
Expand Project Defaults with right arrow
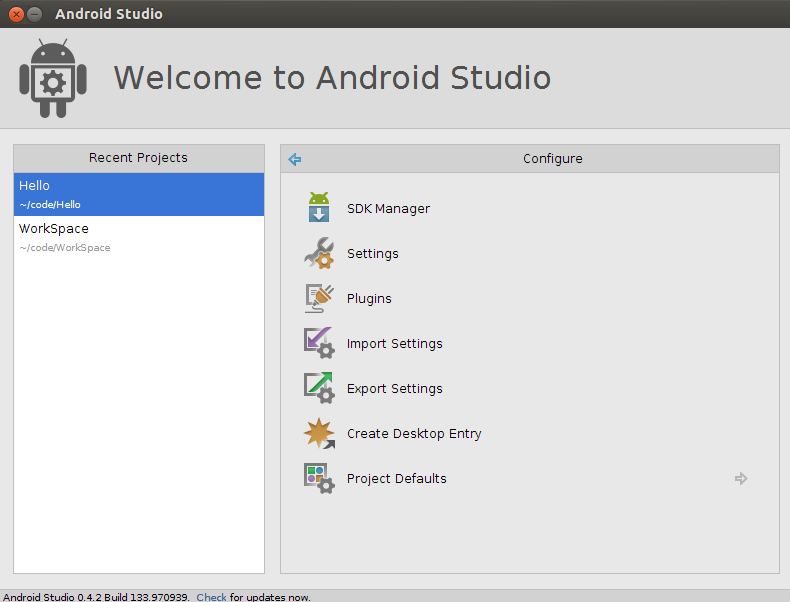pos(741,478)
